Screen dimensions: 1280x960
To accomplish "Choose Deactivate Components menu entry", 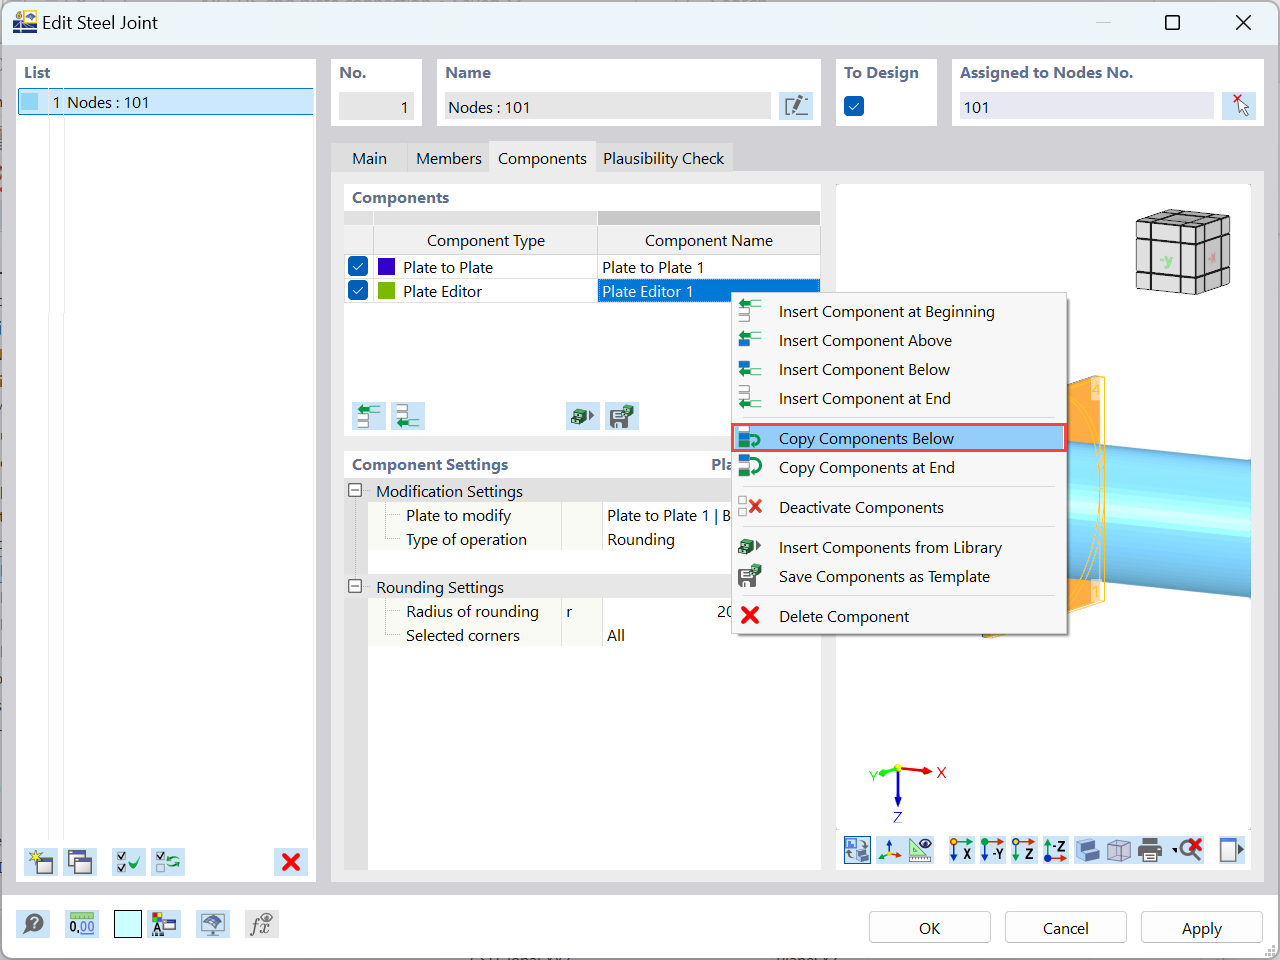I will [x=900, y=508].
